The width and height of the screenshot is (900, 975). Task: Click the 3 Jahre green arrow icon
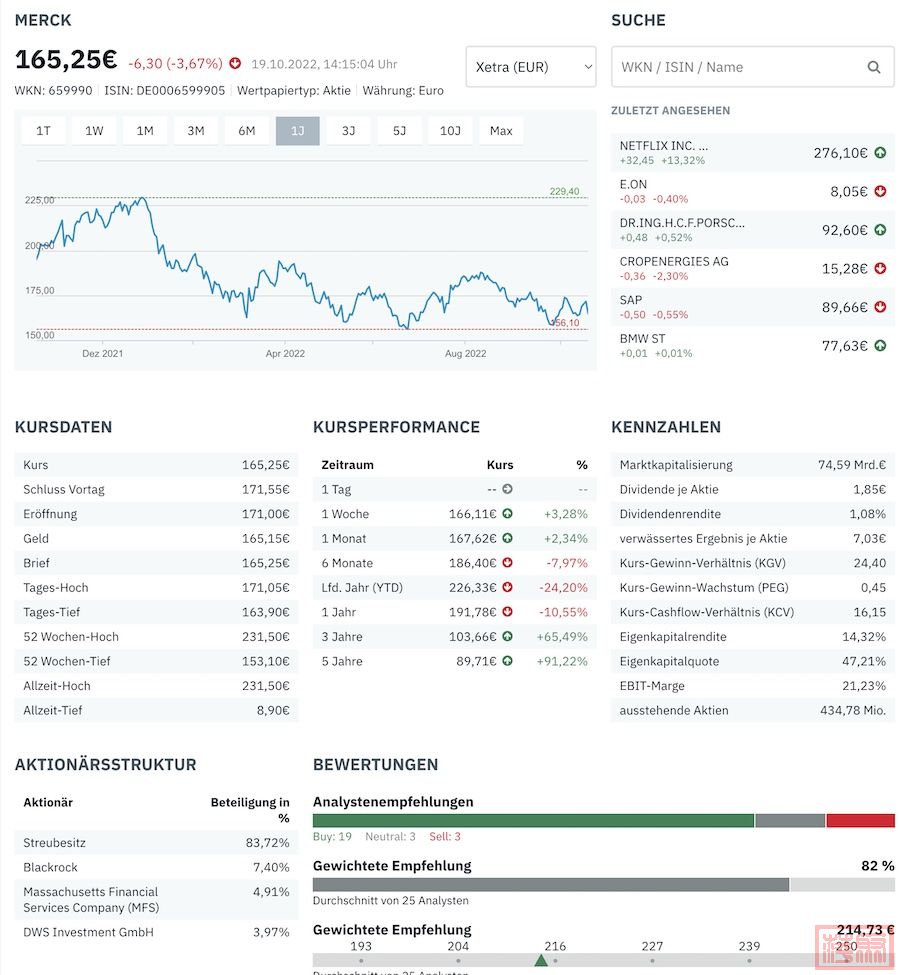click(x=507, y=636)
